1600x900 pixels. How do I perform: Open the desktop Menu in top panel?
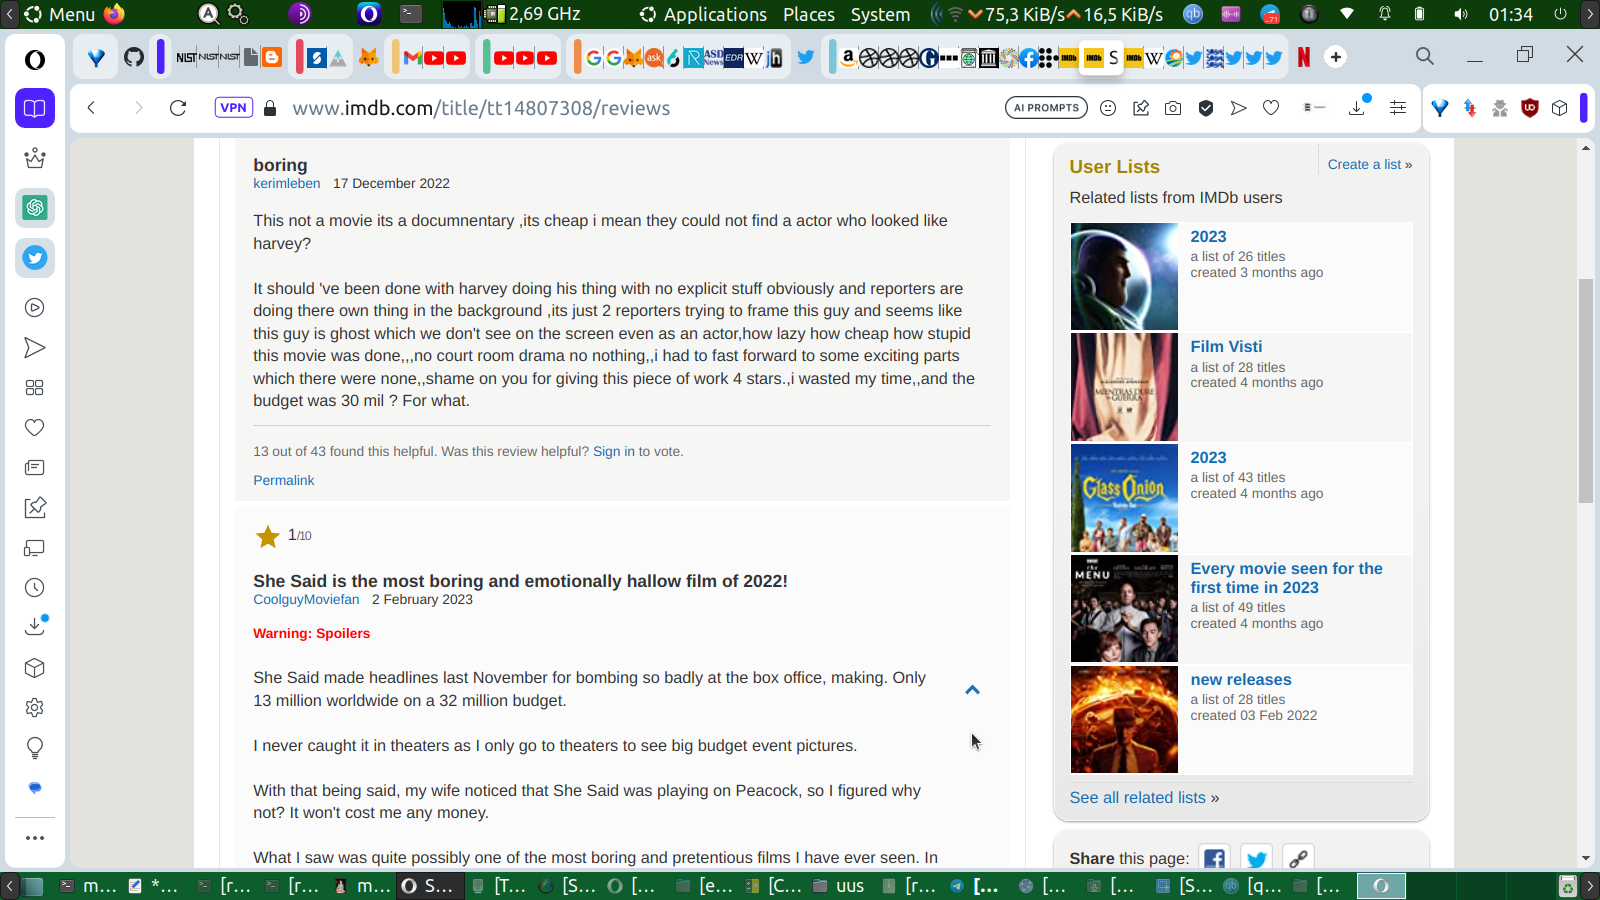click(x=60, y=14)
